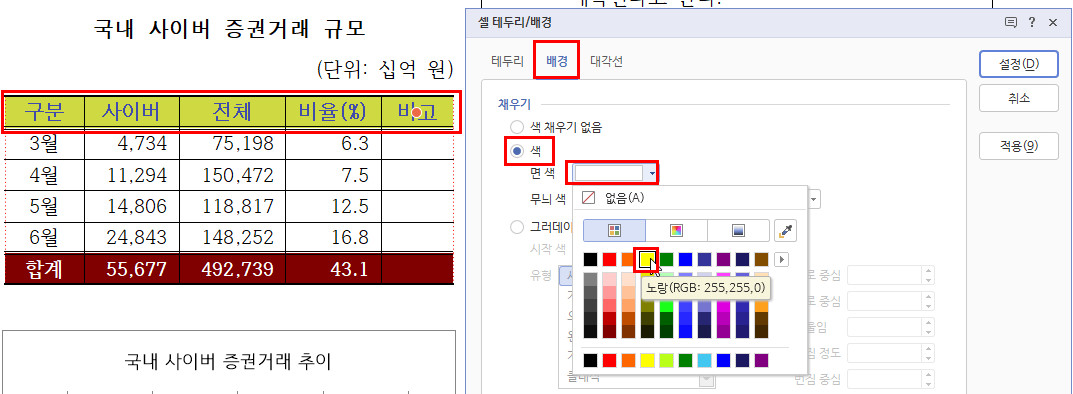Open the 배경 tab
1073x394 pixels.
[557, 61]
